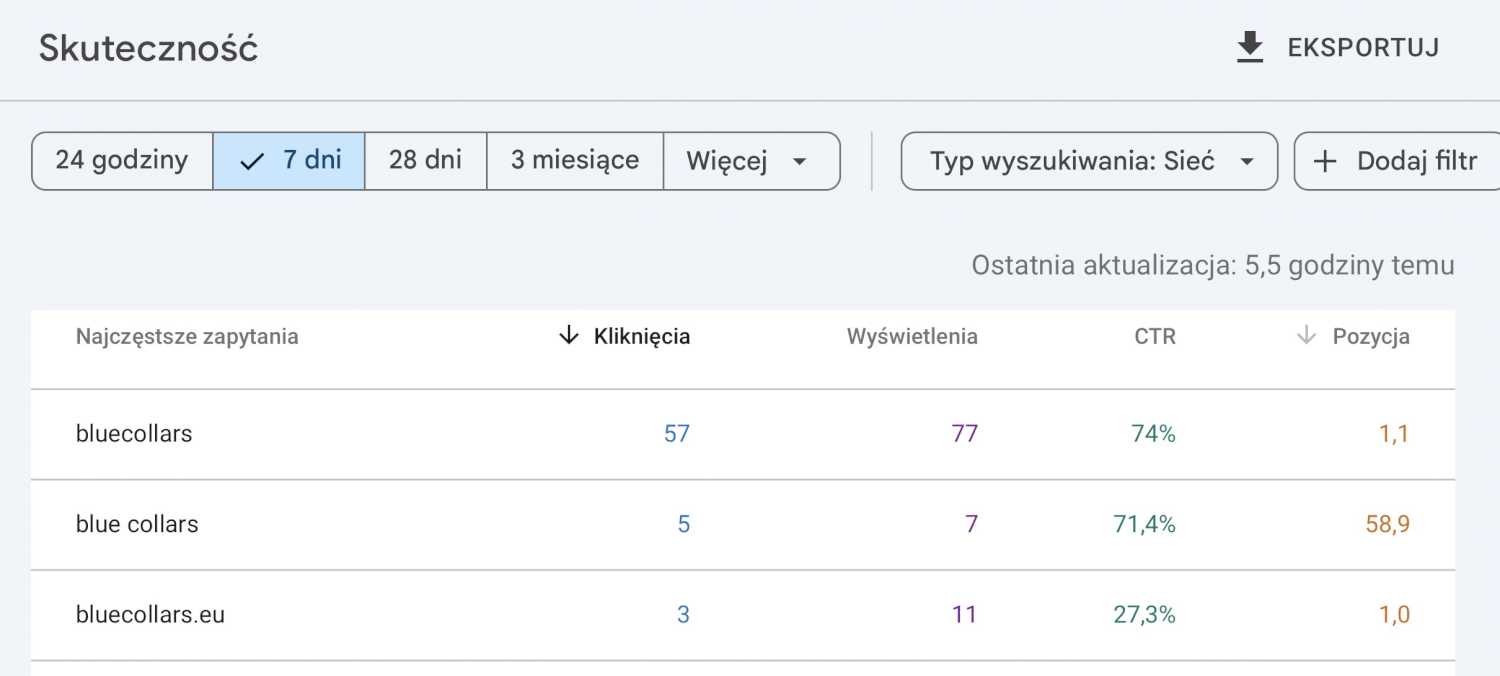This screenshot has height=676, width=1500.
Task: Click the sort arrow next to Pozycja
Action: coord(1305,336)
